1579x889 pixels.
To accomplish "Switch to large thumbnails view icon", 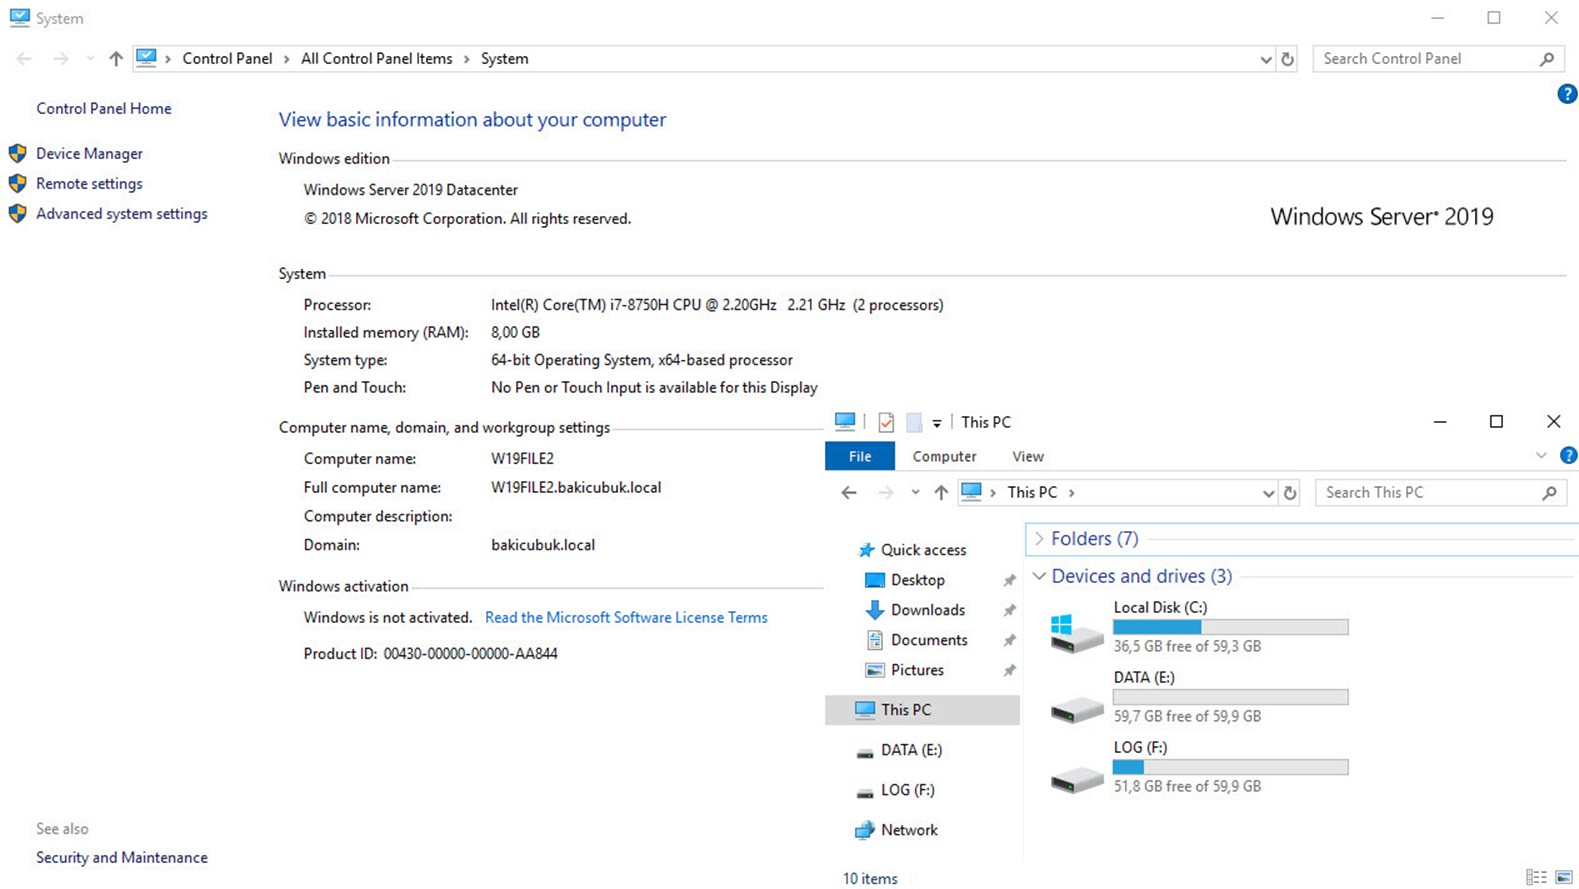I will [x=1564, y=877].
